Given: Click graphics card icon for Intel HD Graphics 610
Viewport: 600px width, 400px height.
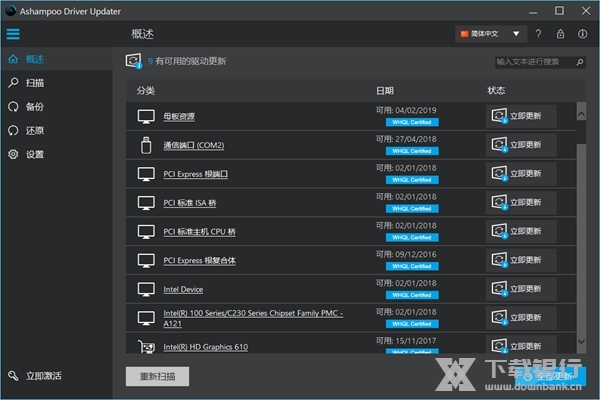Looking at the screenshot, I should point(147,347).
